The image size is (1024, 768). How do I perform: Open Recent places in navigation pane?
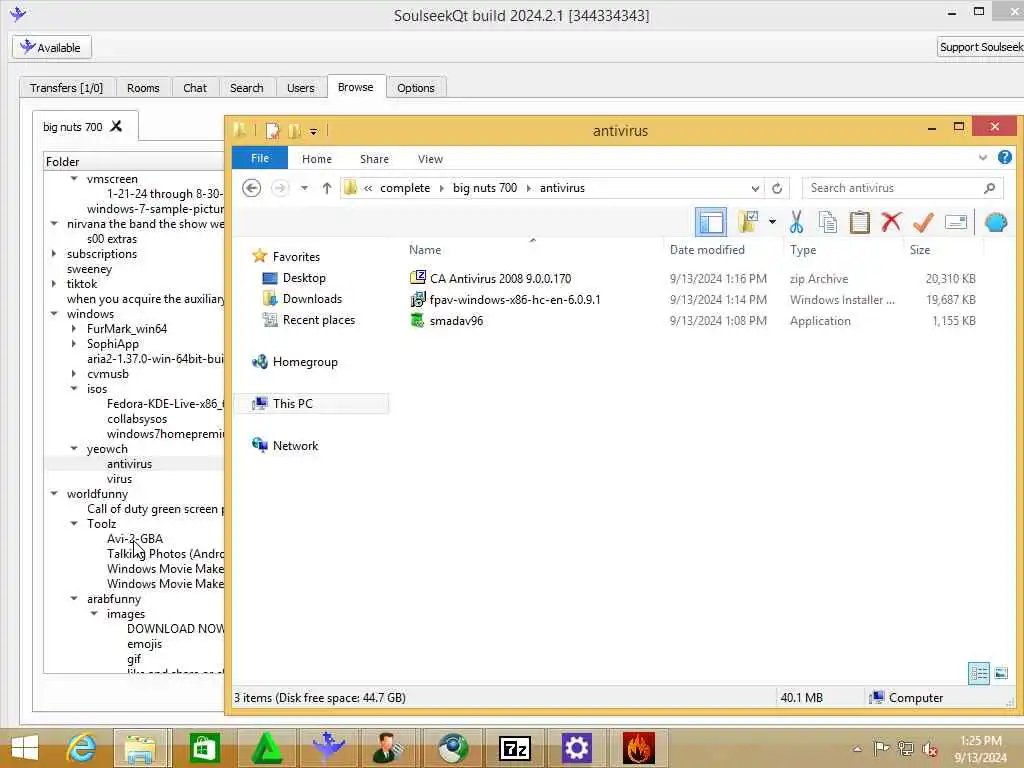pyautogui.click(x=319, y=319)
